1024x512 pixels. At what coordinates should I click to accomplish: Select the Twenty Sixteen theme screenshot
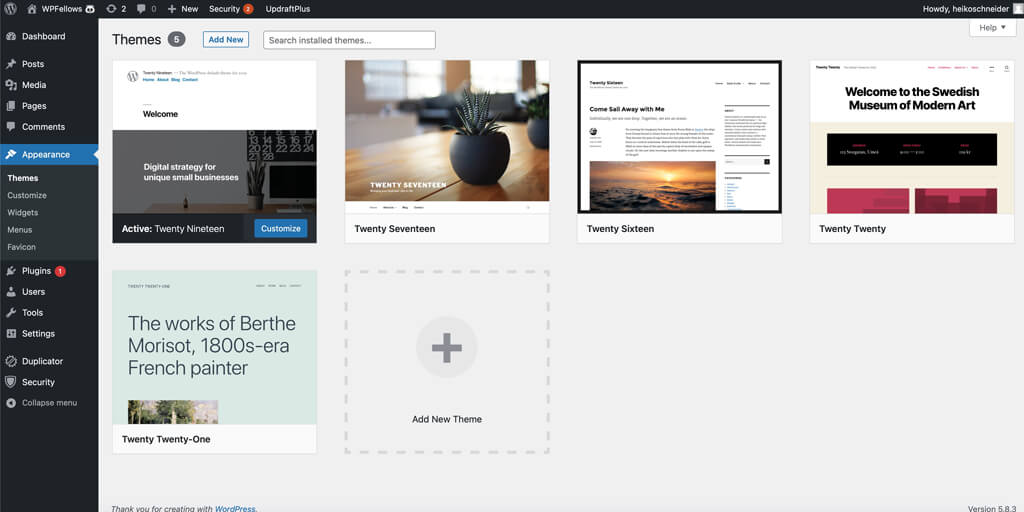point(679,137)
